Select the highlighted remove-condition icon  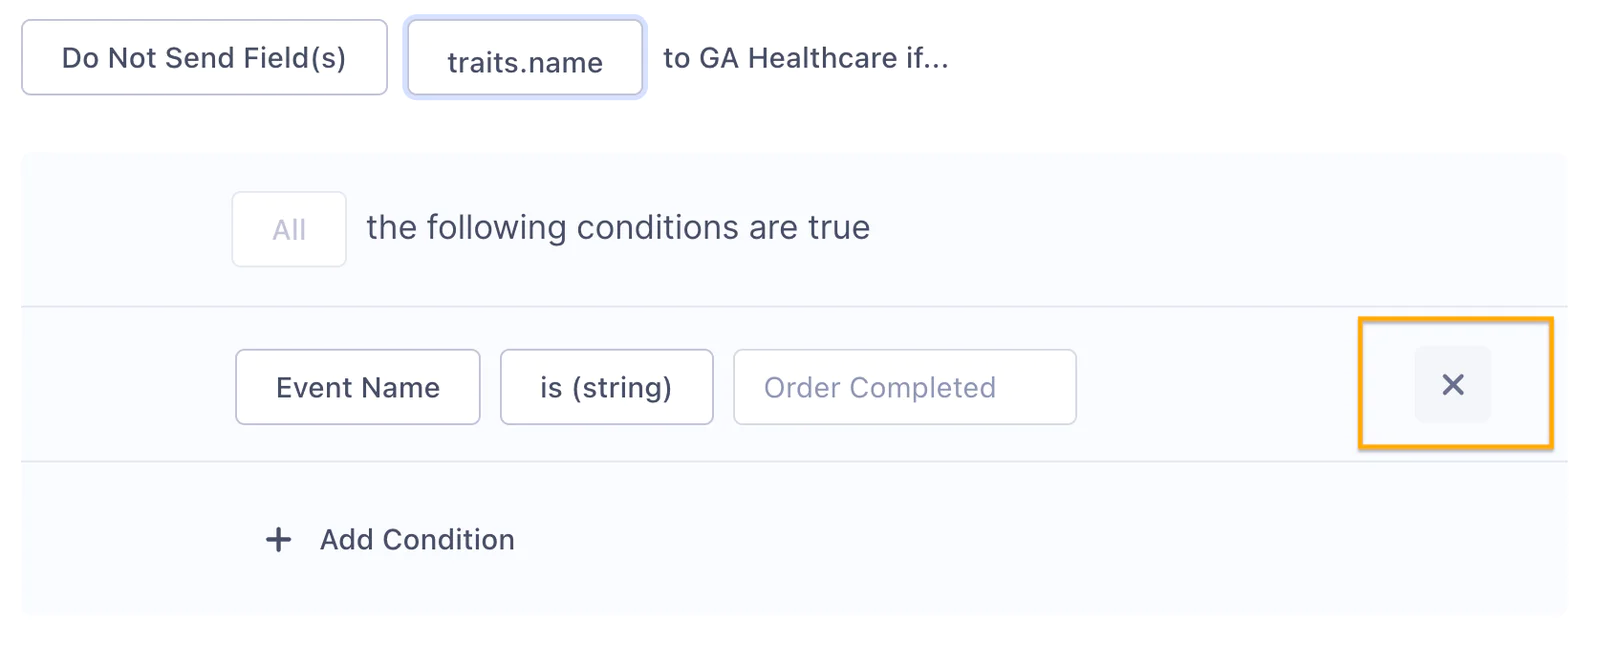1452,384
